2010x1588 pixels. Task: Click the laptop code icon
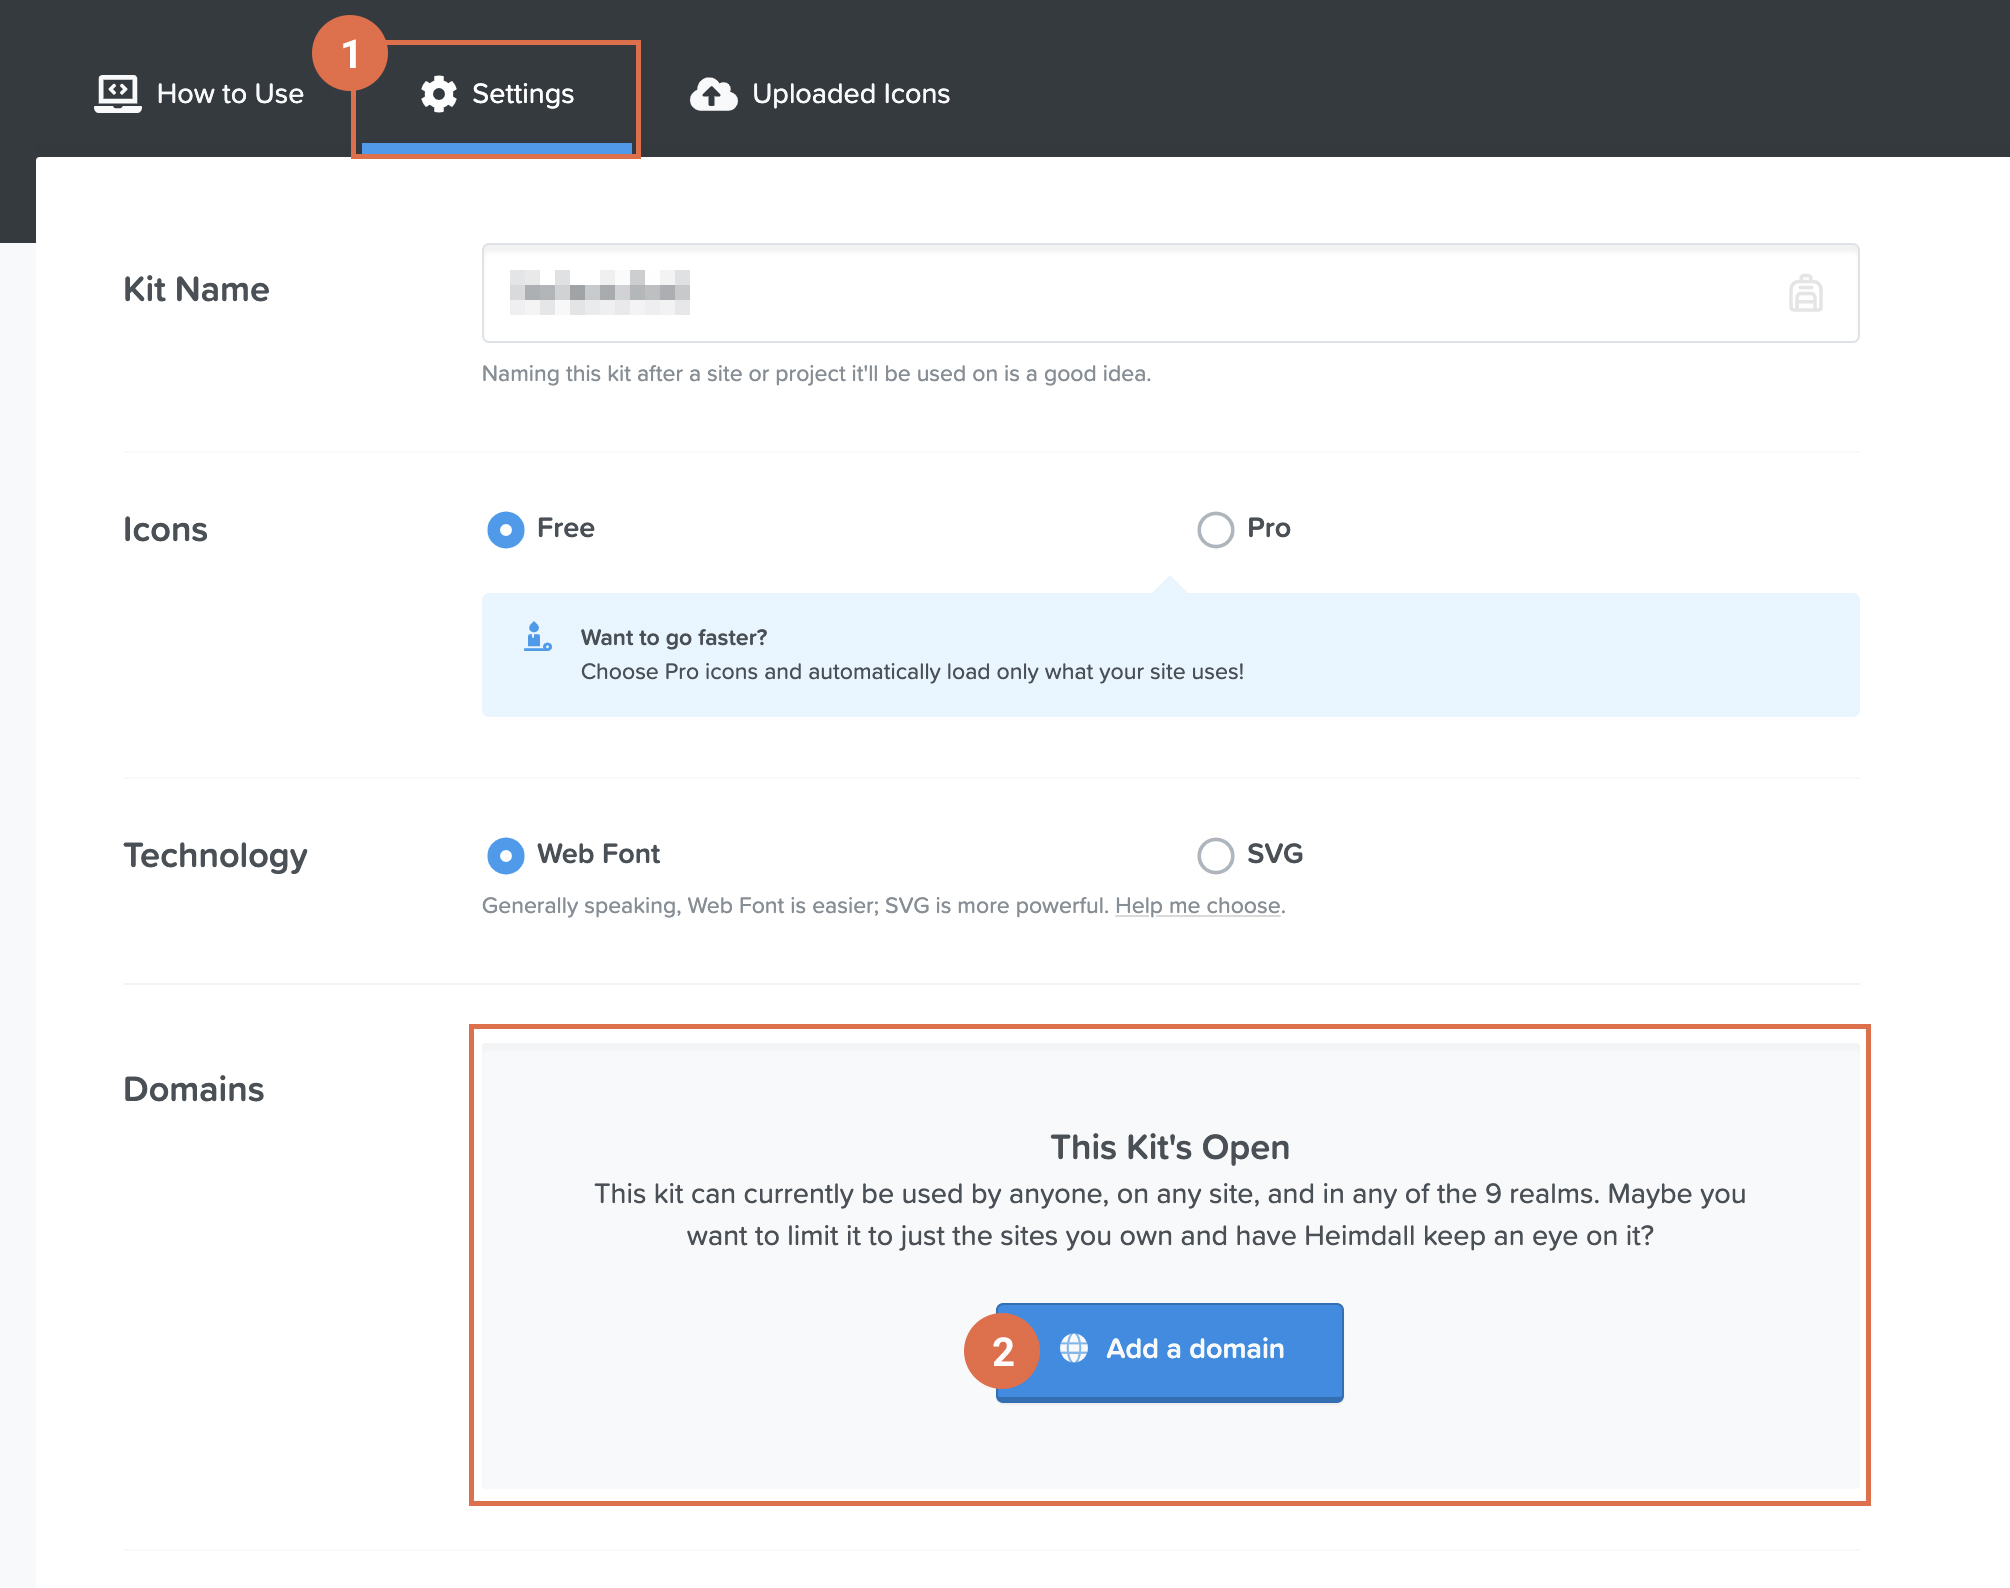coord(118,94)
